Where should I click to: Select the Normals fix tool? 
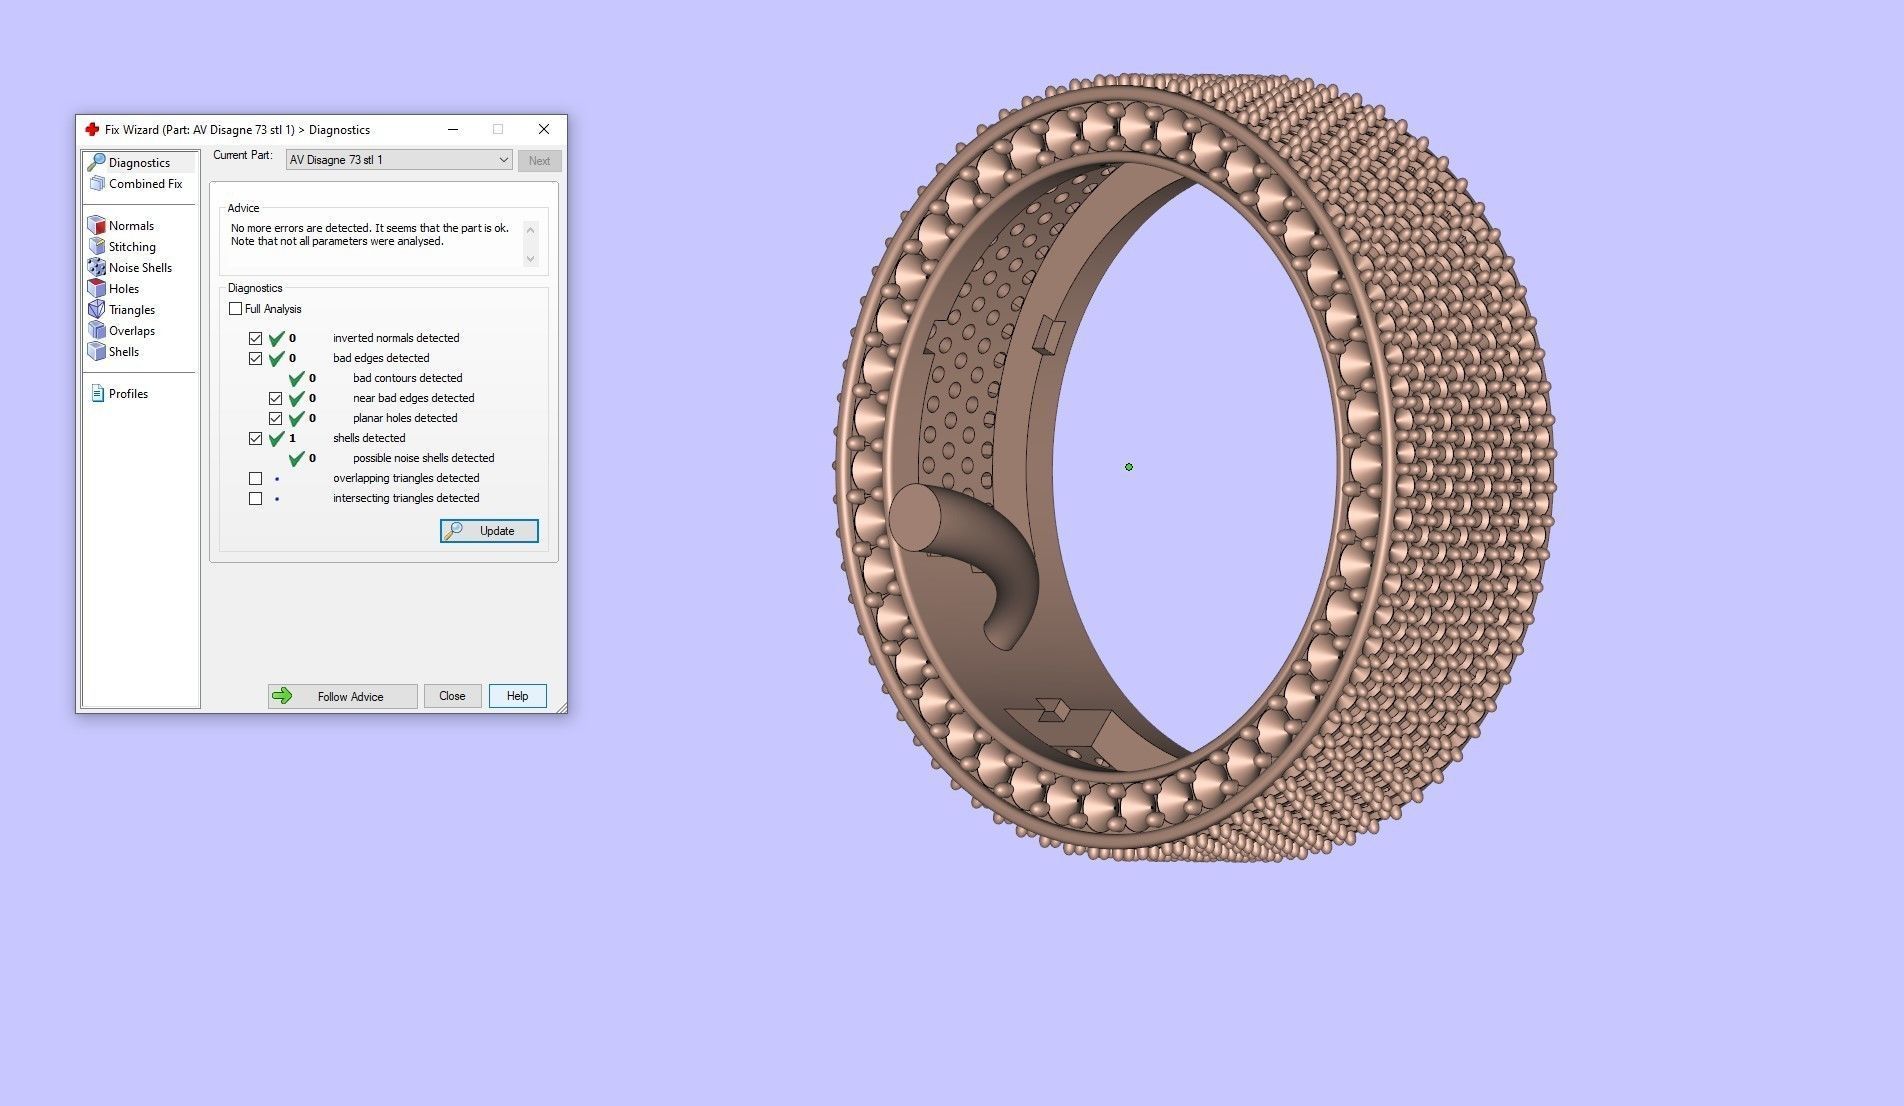[x=122, y=226]
